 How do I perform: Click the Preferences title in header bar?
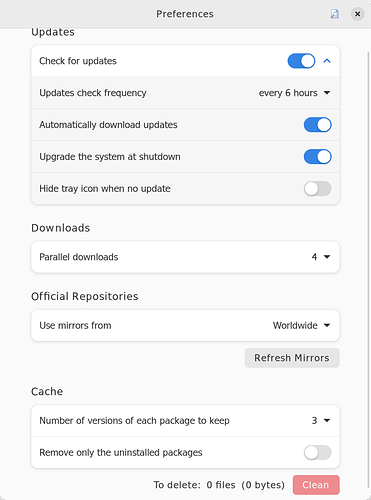click(185, 14)
